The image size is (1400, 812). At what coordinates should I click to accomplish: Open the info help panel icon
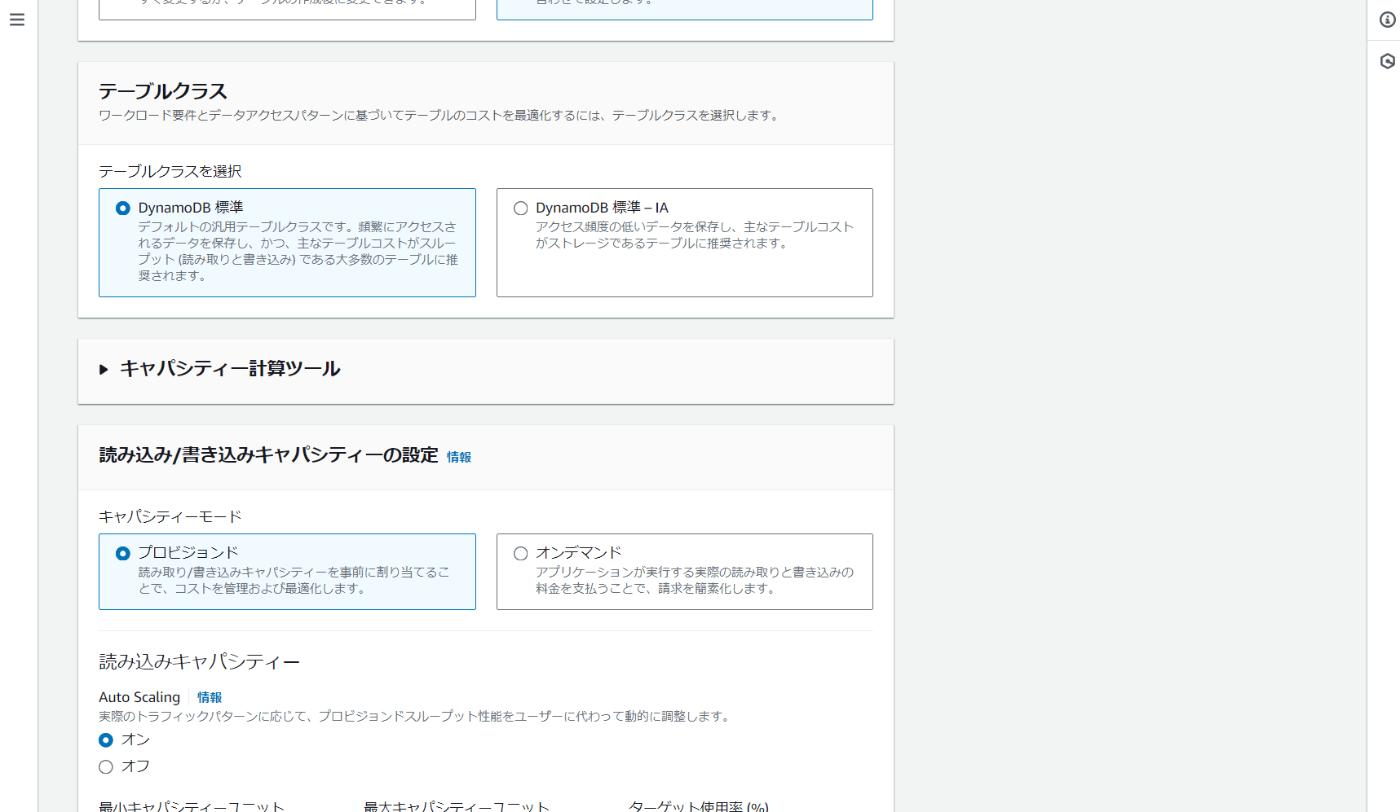click(x=1387, y=20)
